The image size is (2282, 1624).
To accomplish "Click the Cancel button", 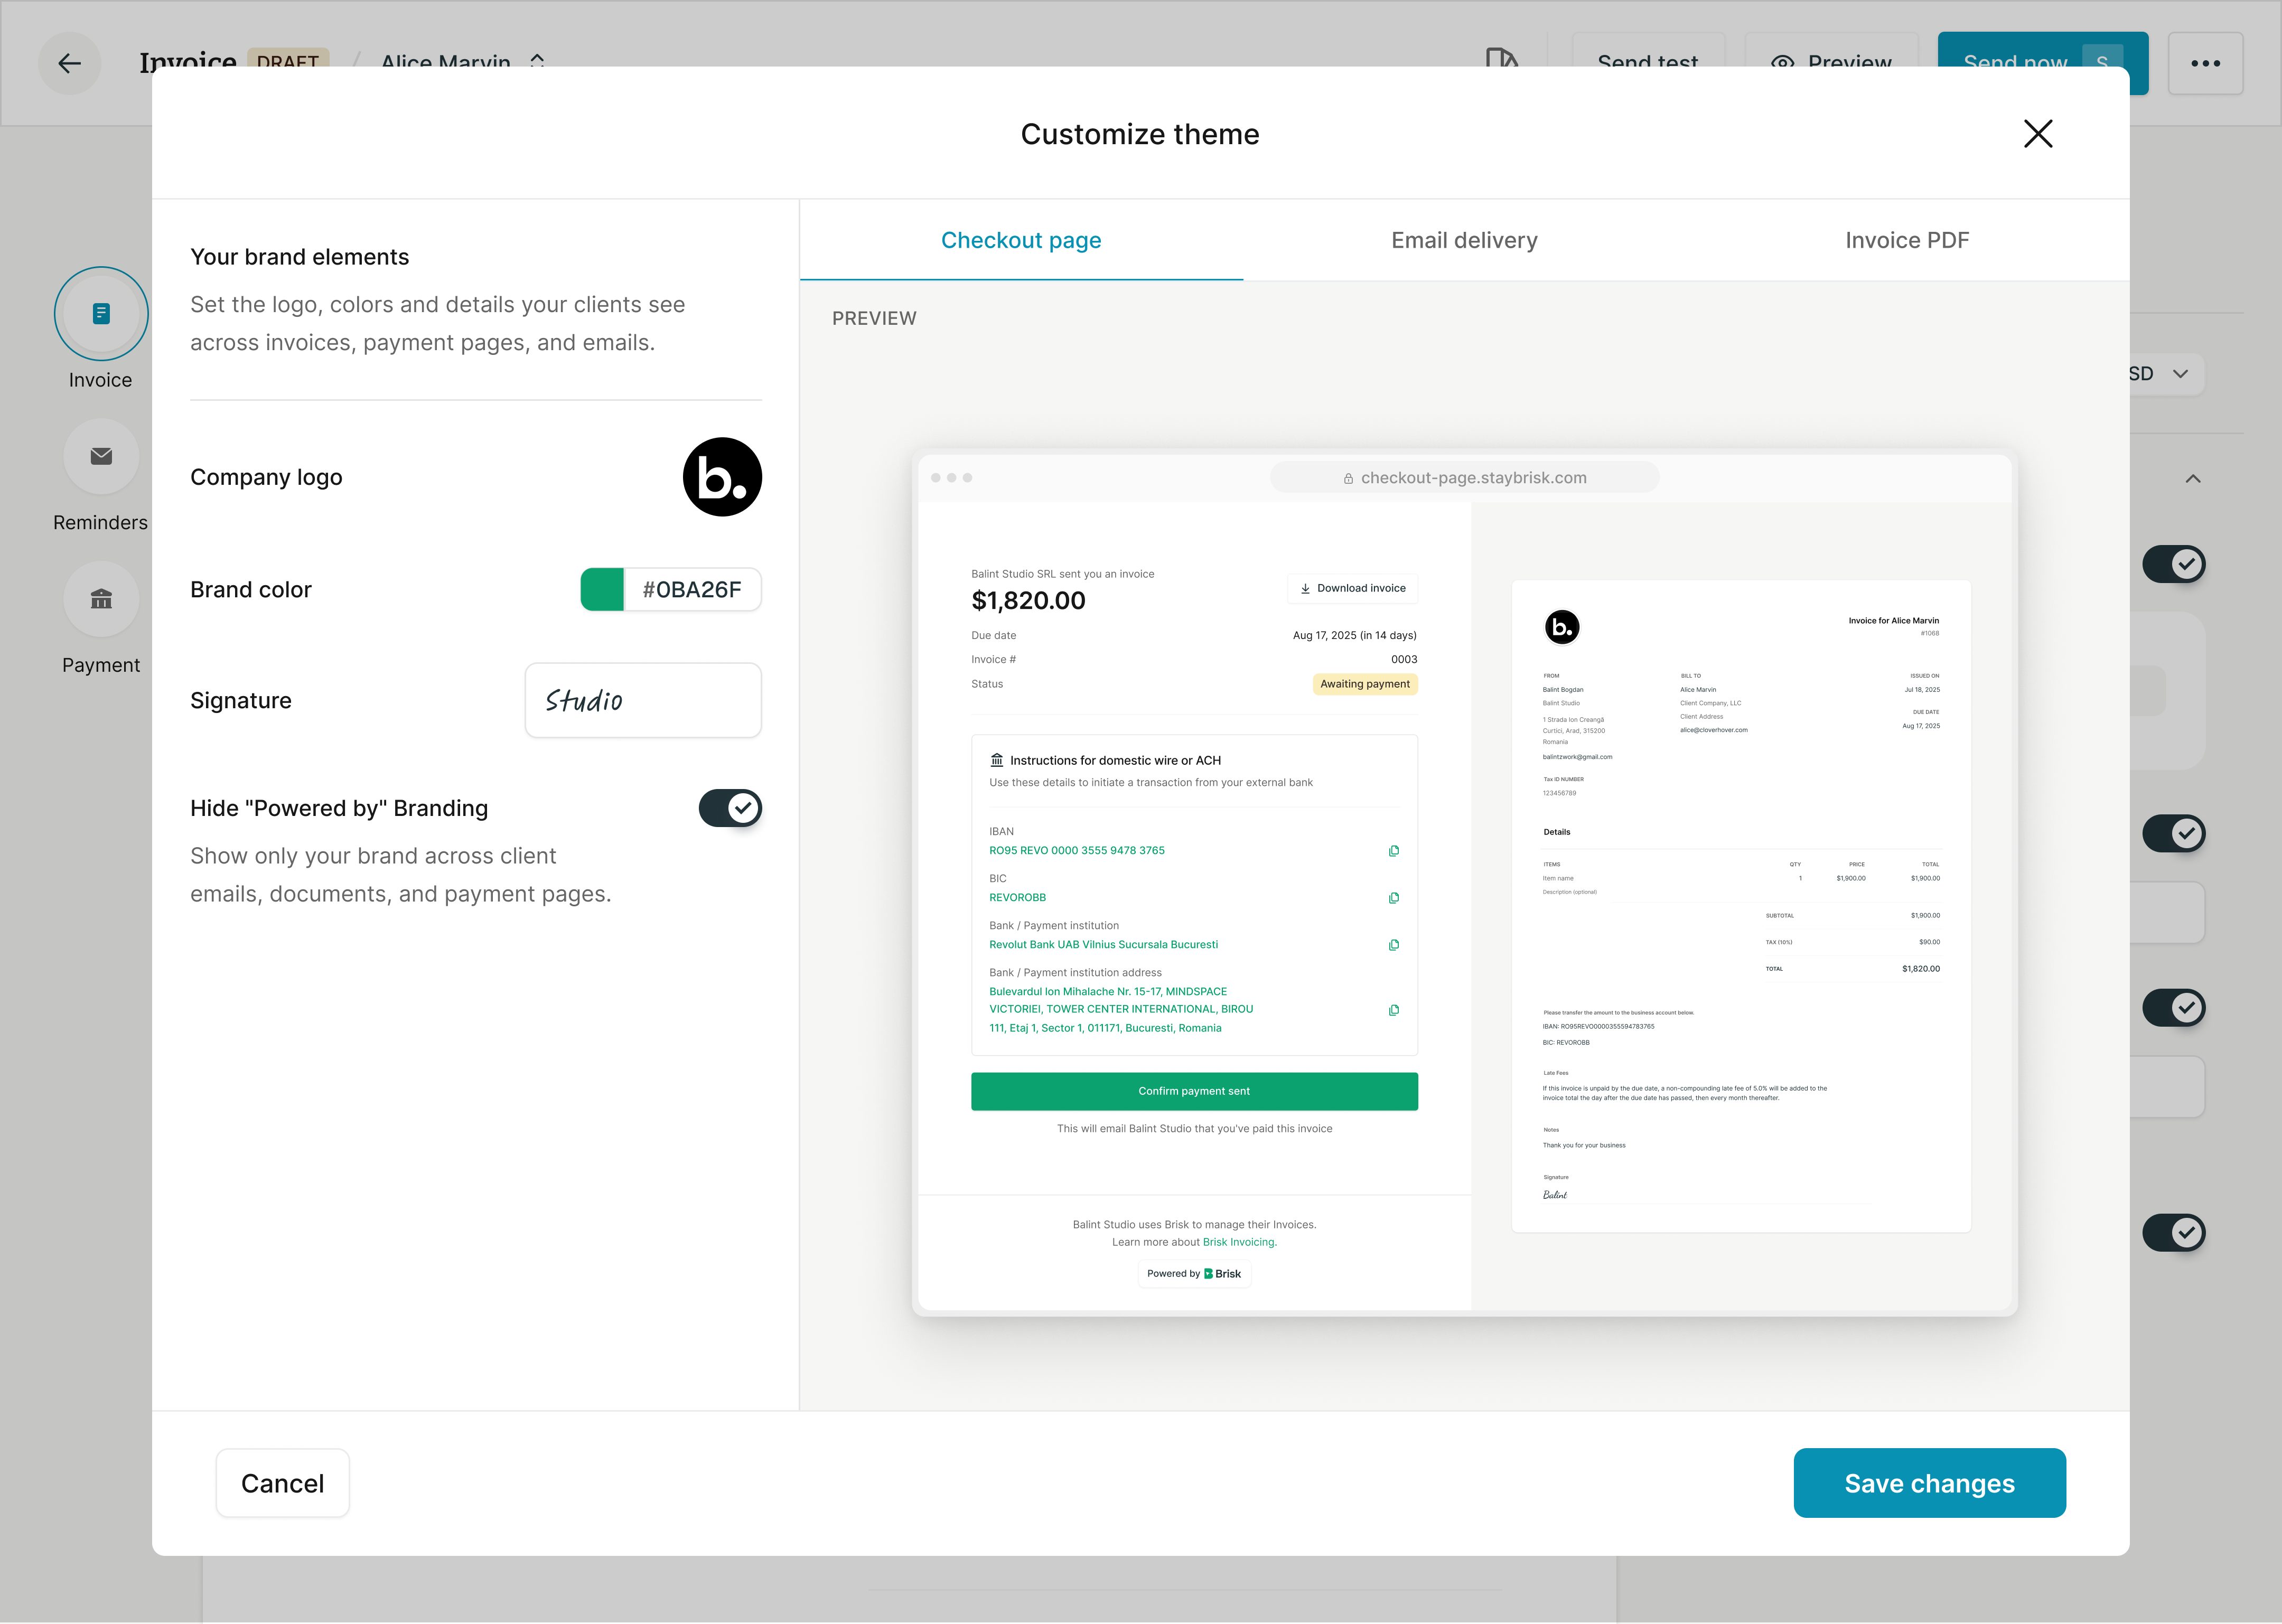I will (283, 1483).
